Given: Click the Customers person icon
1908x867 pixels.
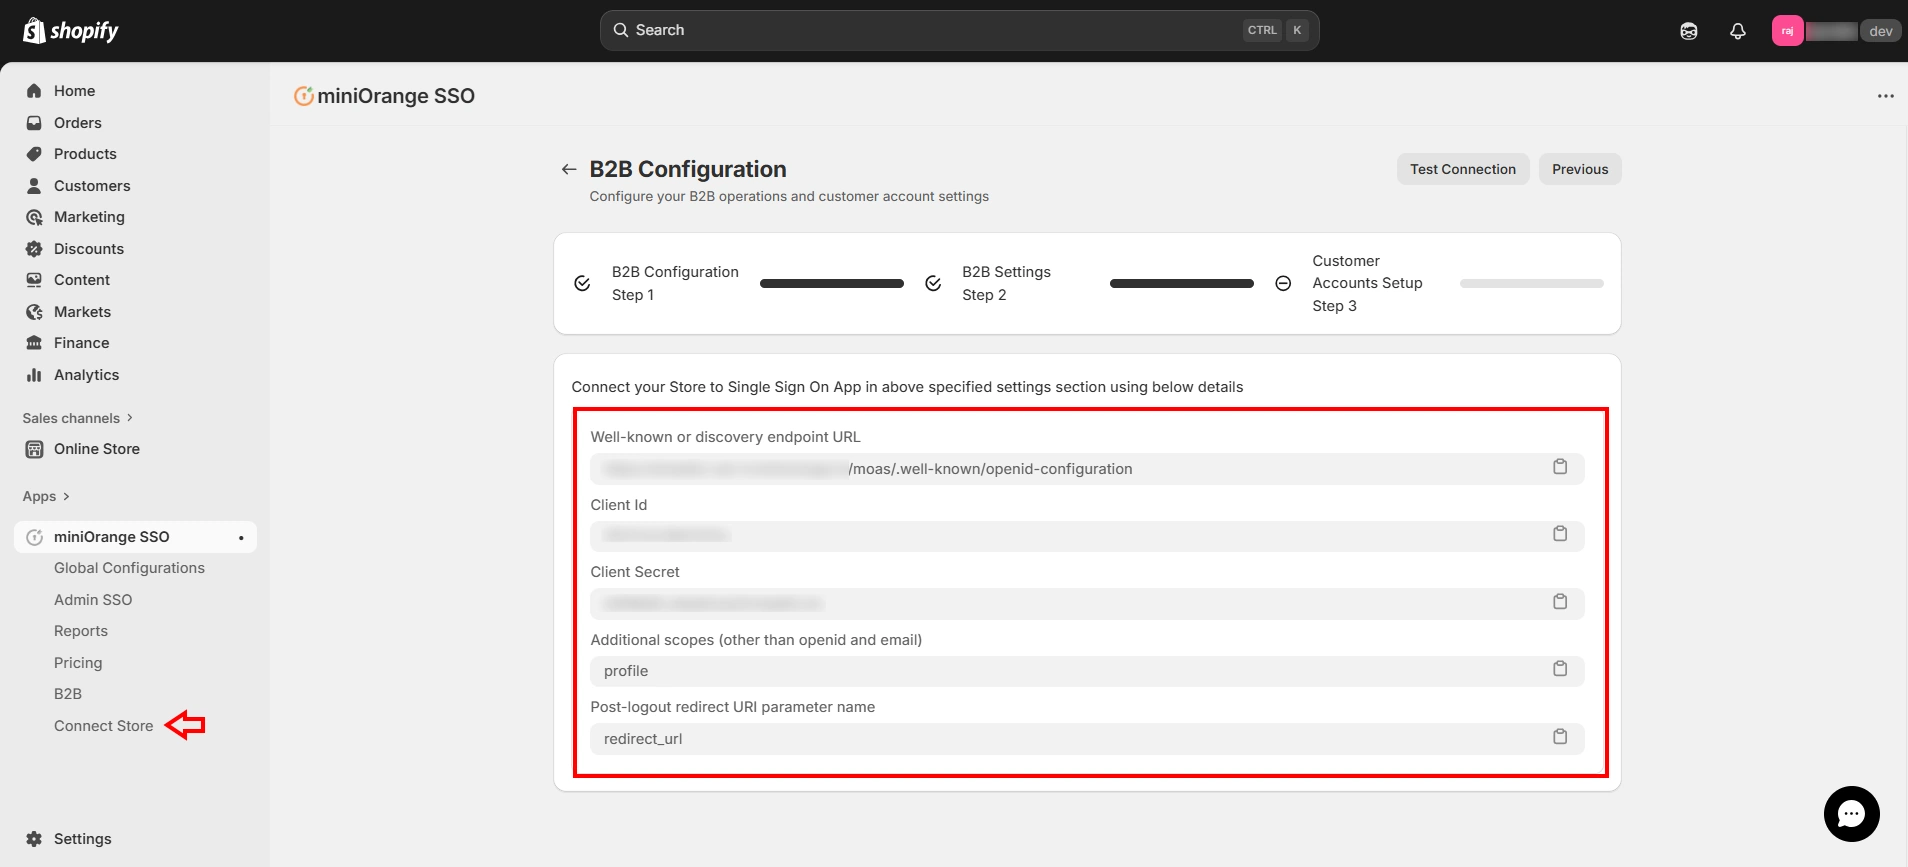Looking at the screenshot, I should pyautogui.click(x=34, y=186).
